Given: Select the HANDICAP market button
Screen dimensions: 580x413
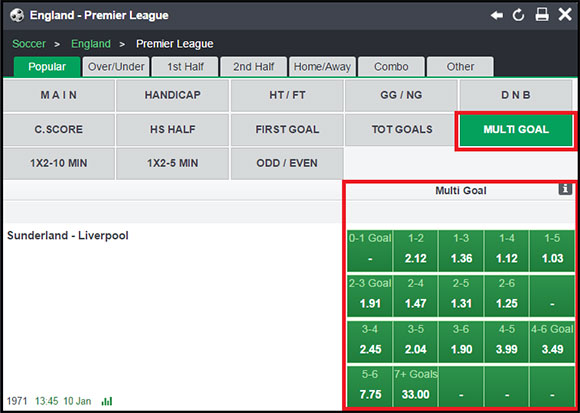Looking at the screenshot, I should pyautogui.click(x=172, y=95).
